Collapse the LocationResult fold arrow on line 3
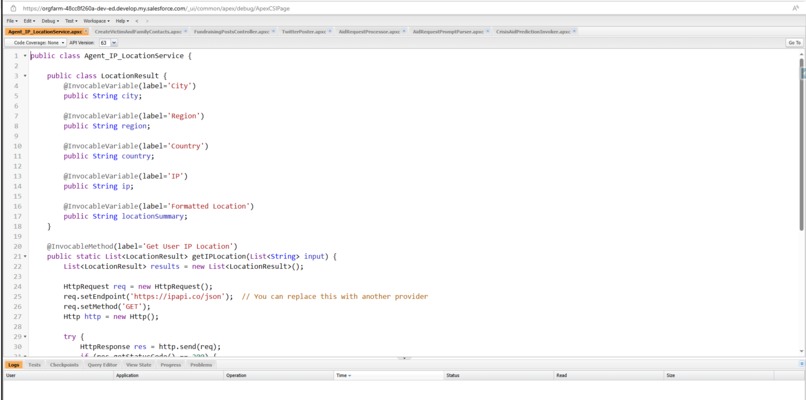 point(25,76)
